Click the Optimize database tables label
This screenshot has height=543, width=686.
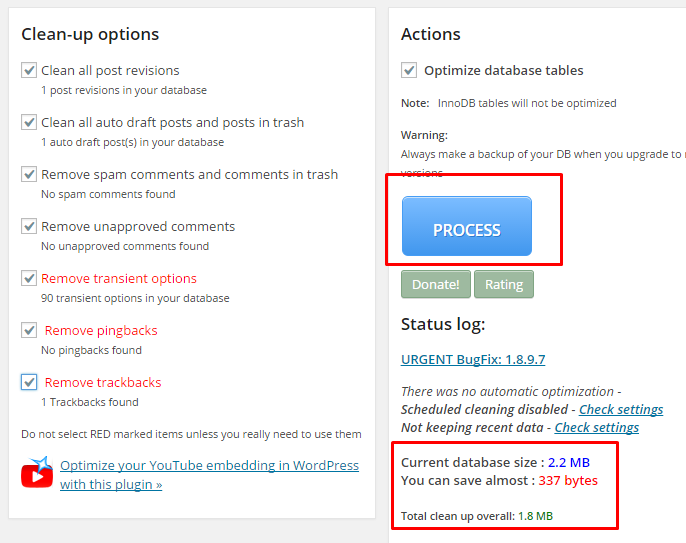click(504, 70)
